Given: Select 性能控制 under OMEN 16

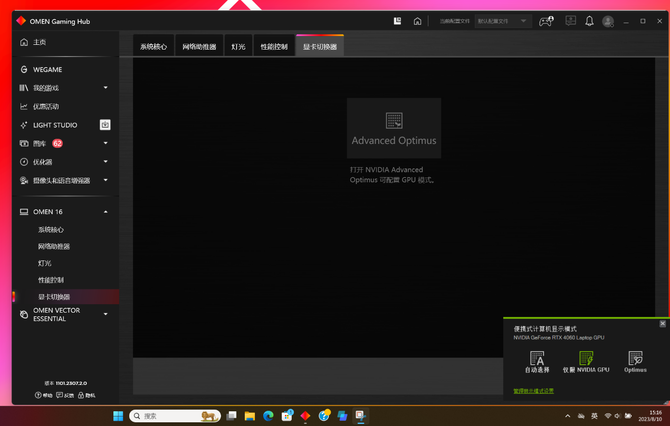Looking at the screenshot, I should pyautogui.click(x=50, y=280).
